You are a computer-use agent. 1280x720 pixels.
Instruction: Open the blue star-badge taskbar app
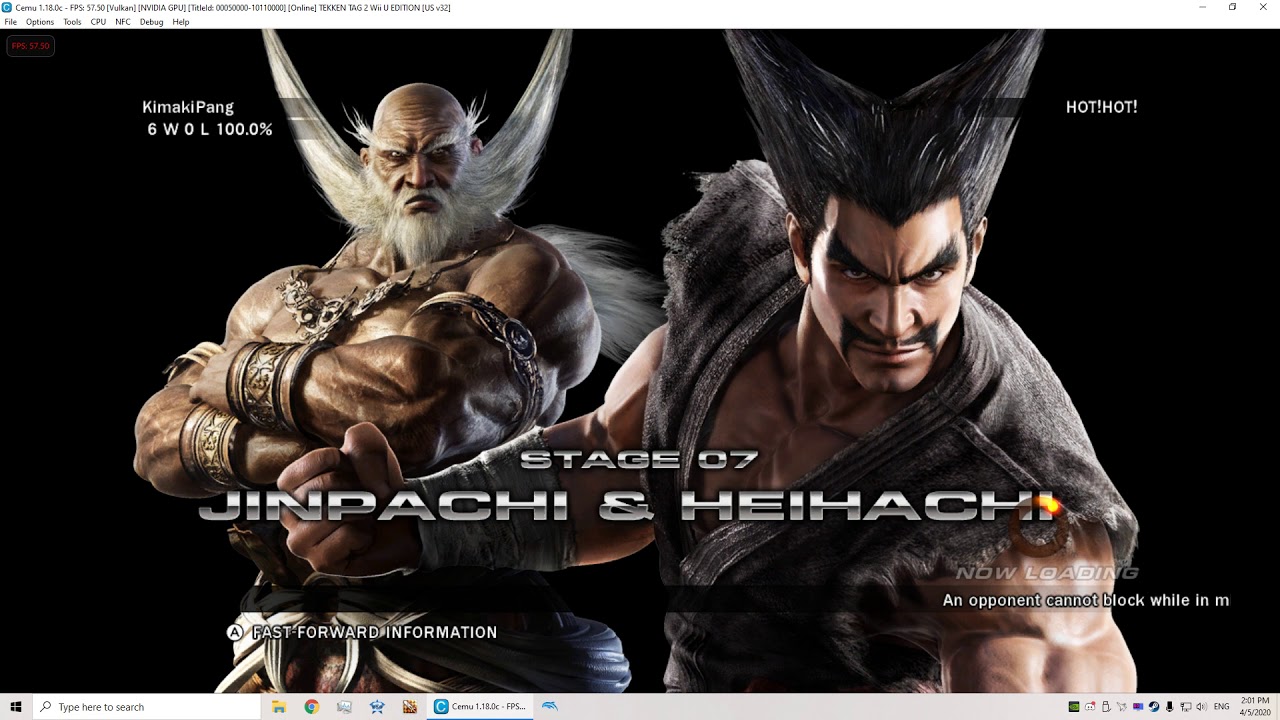point(377,707)
